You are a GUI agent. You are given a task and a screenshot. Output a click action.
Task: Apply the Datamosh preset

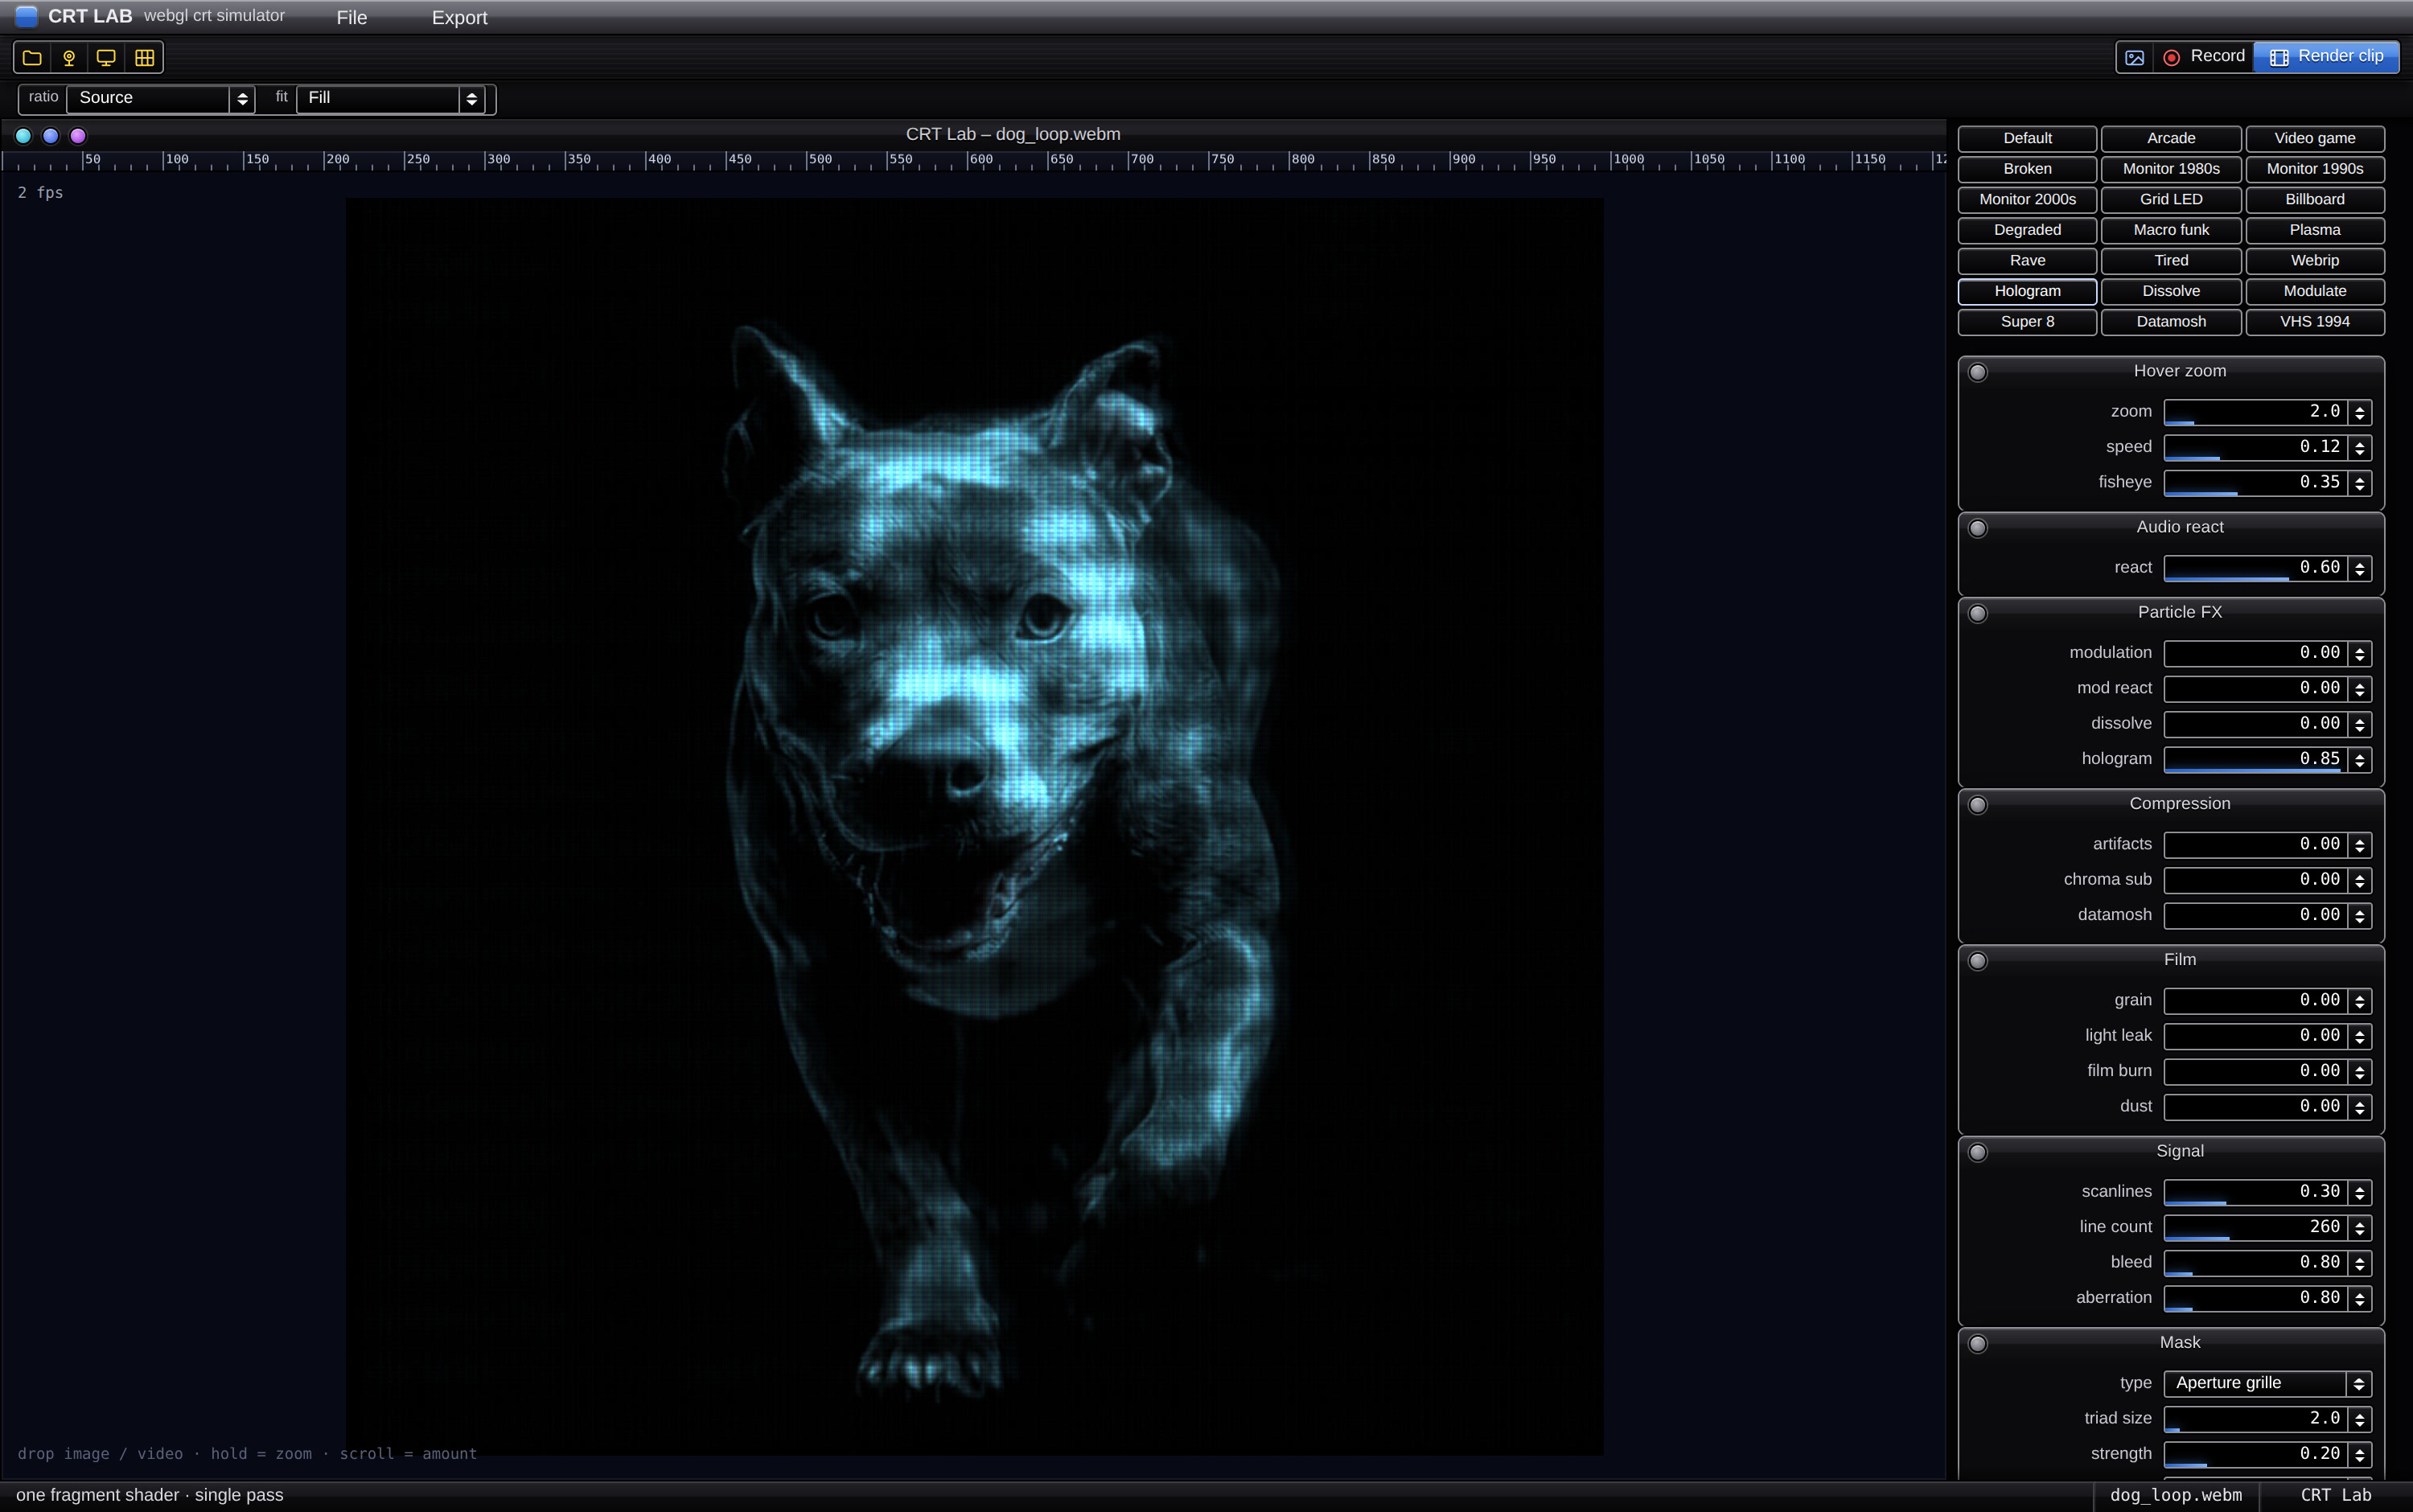click(x=2171, y=322)
